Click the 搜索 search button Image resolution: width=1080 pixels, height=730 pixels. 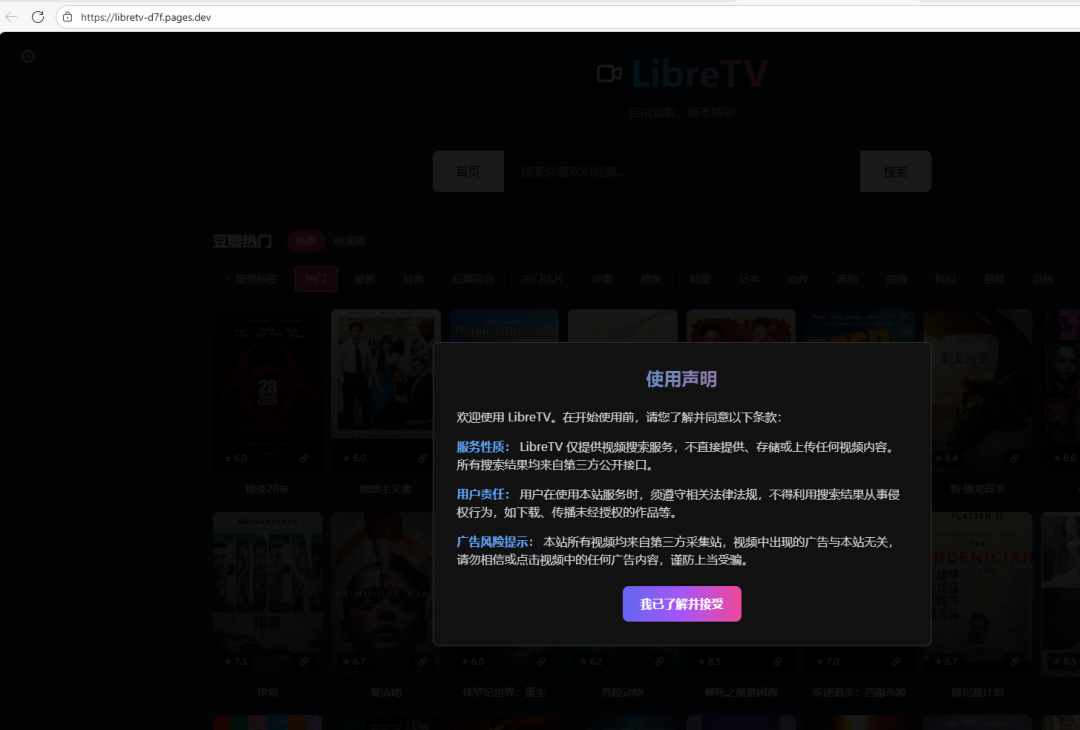(x=894, y=171)
